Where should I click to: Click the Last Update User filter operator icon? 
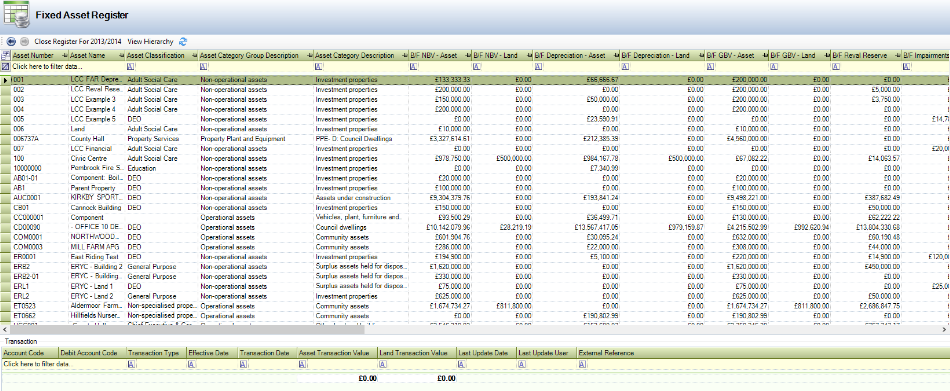(522, 364)
